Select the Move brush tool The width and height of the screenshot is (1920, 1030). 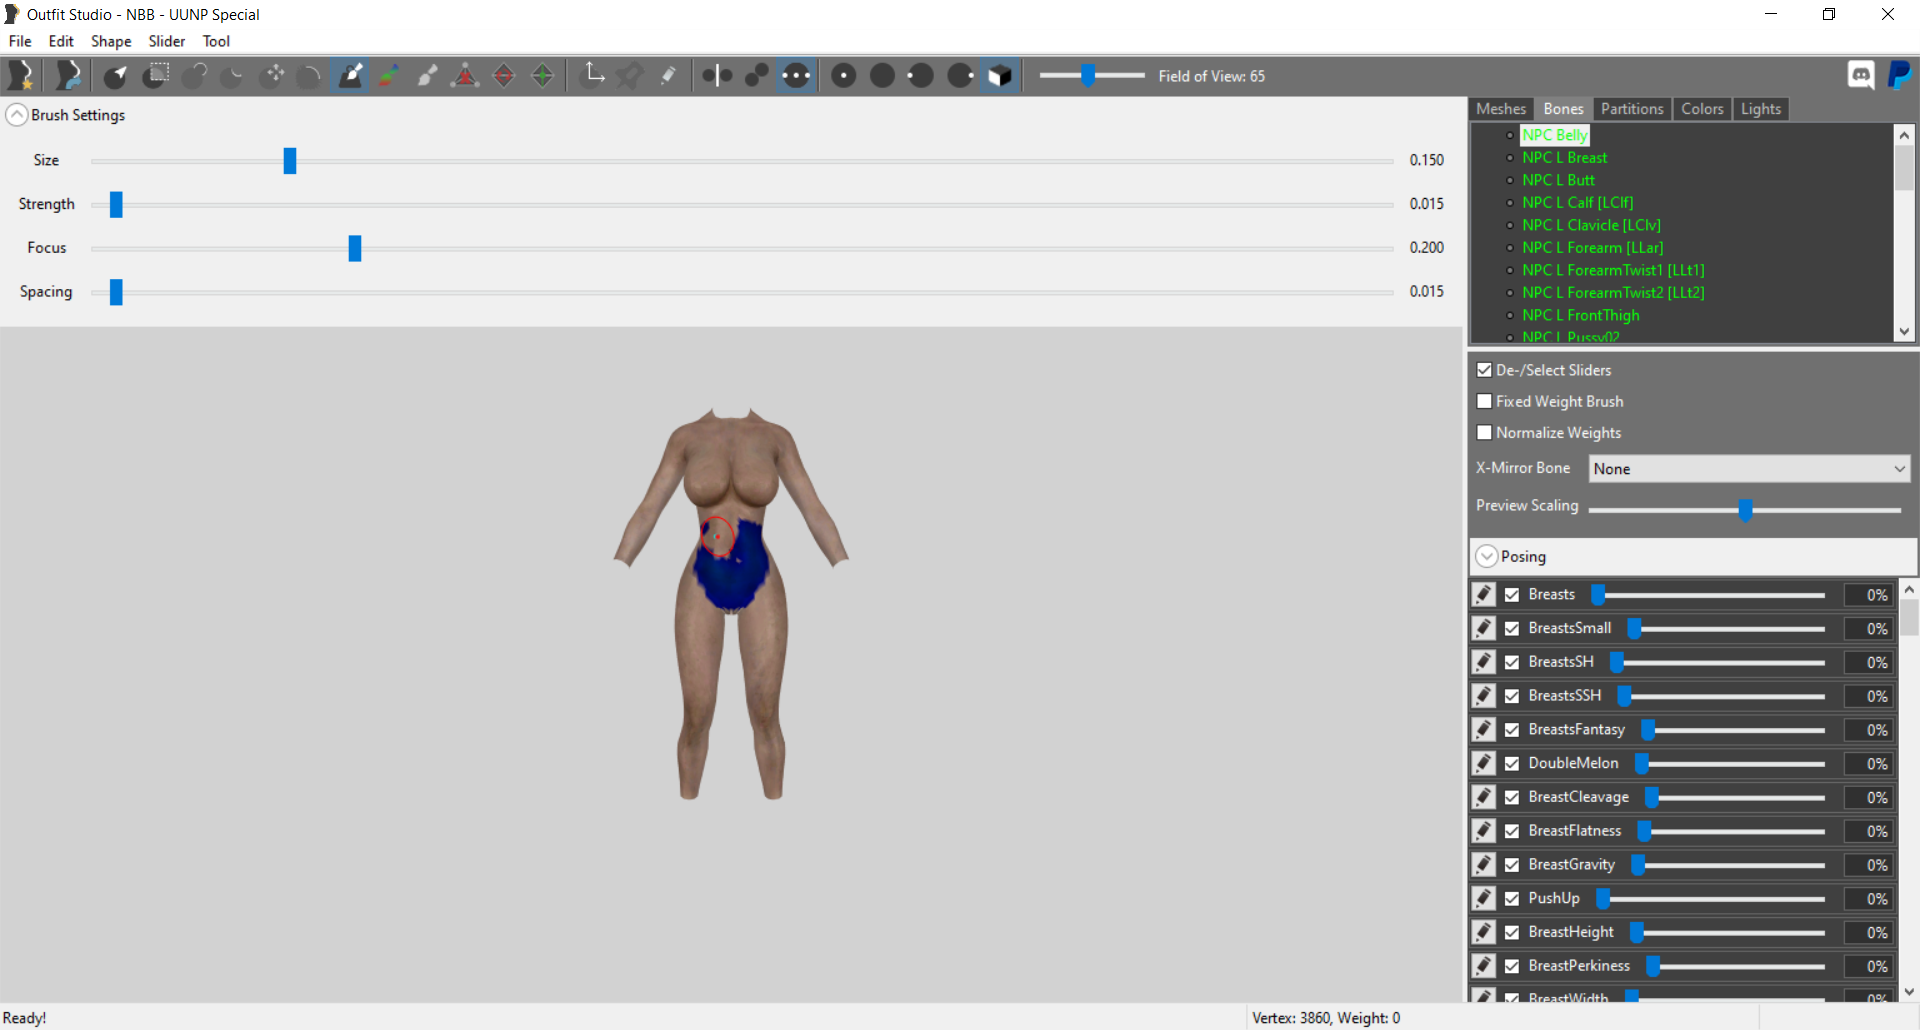click(272, 75)
